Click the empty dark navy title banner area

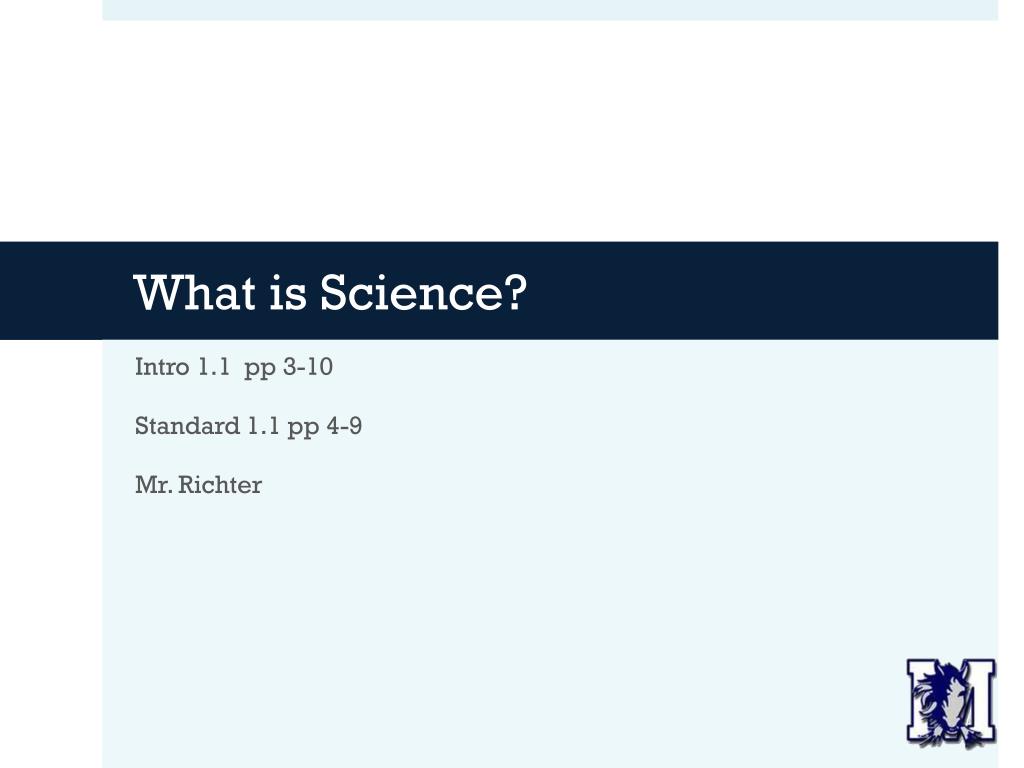pyautogui.click(x=751, y=291)
